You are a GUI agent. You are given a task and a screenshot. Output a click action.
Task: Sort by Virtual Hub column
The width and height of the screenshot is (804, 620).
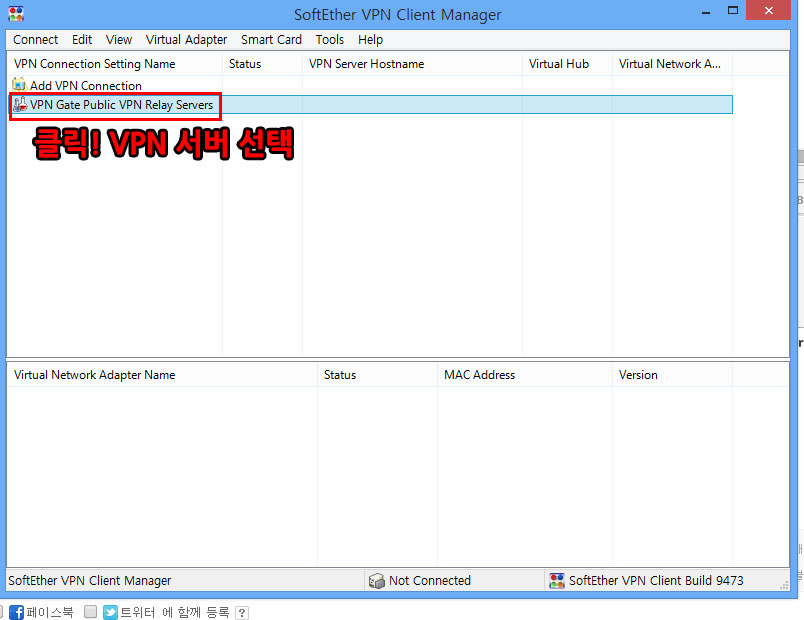pos(567,64)
